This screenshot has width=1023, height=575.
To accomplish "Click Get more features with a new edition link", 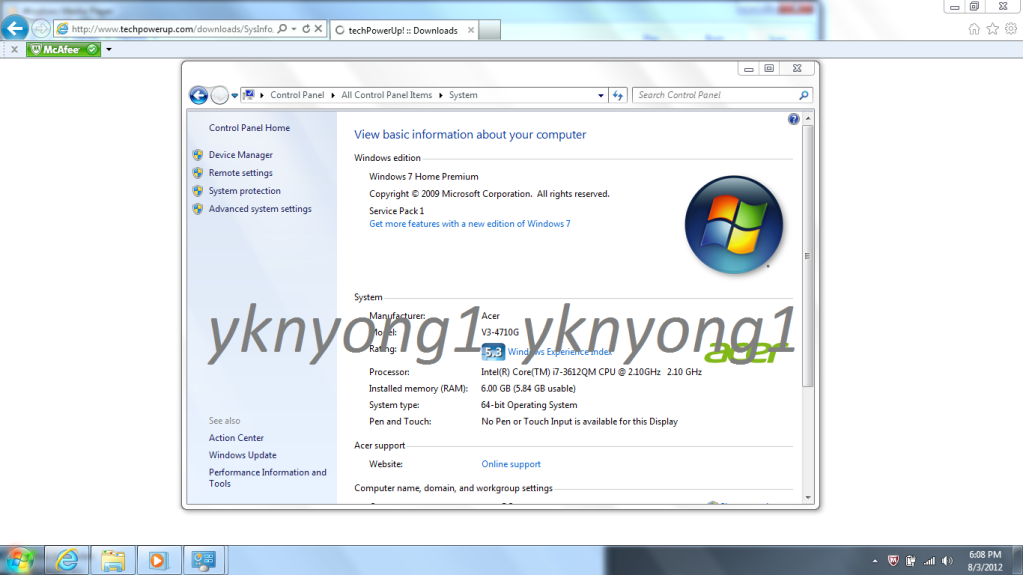I will [470, 224].
